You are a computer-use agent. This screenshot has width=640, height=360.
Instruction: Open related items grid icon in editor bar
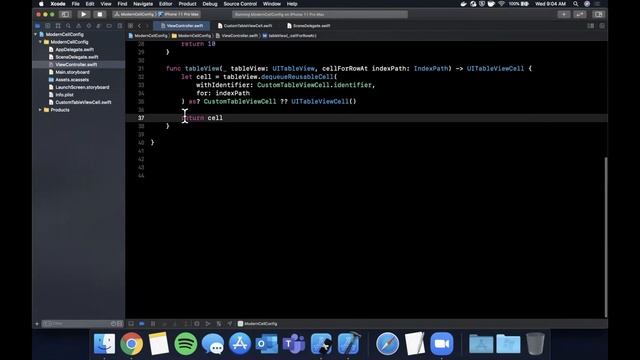point(130,26)
